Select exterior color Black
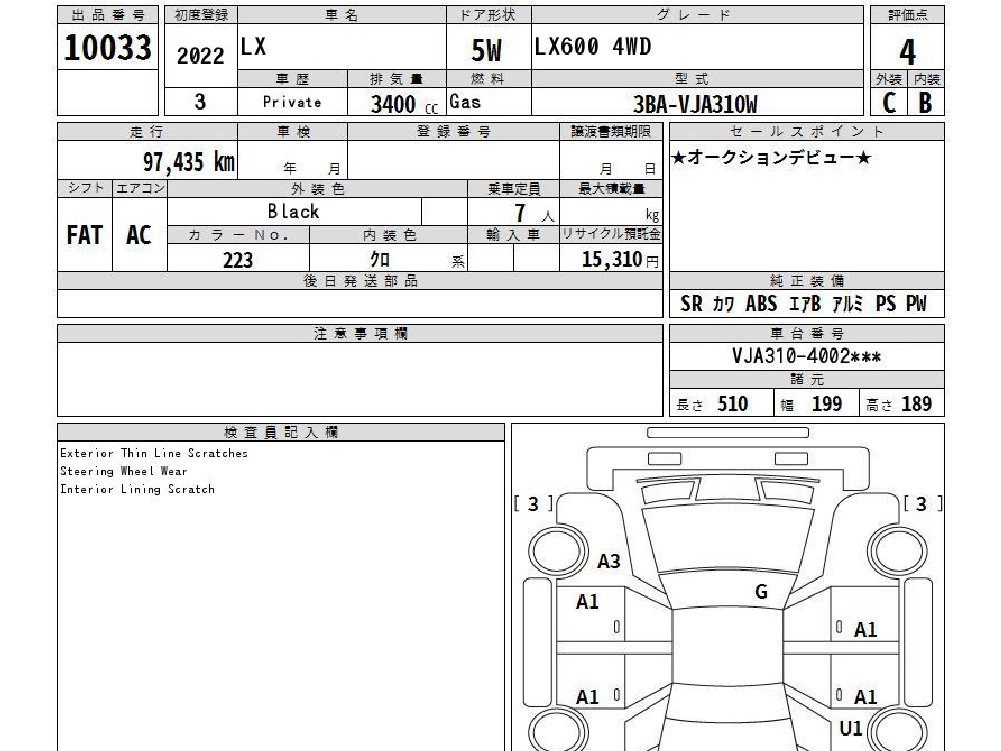 293,211
